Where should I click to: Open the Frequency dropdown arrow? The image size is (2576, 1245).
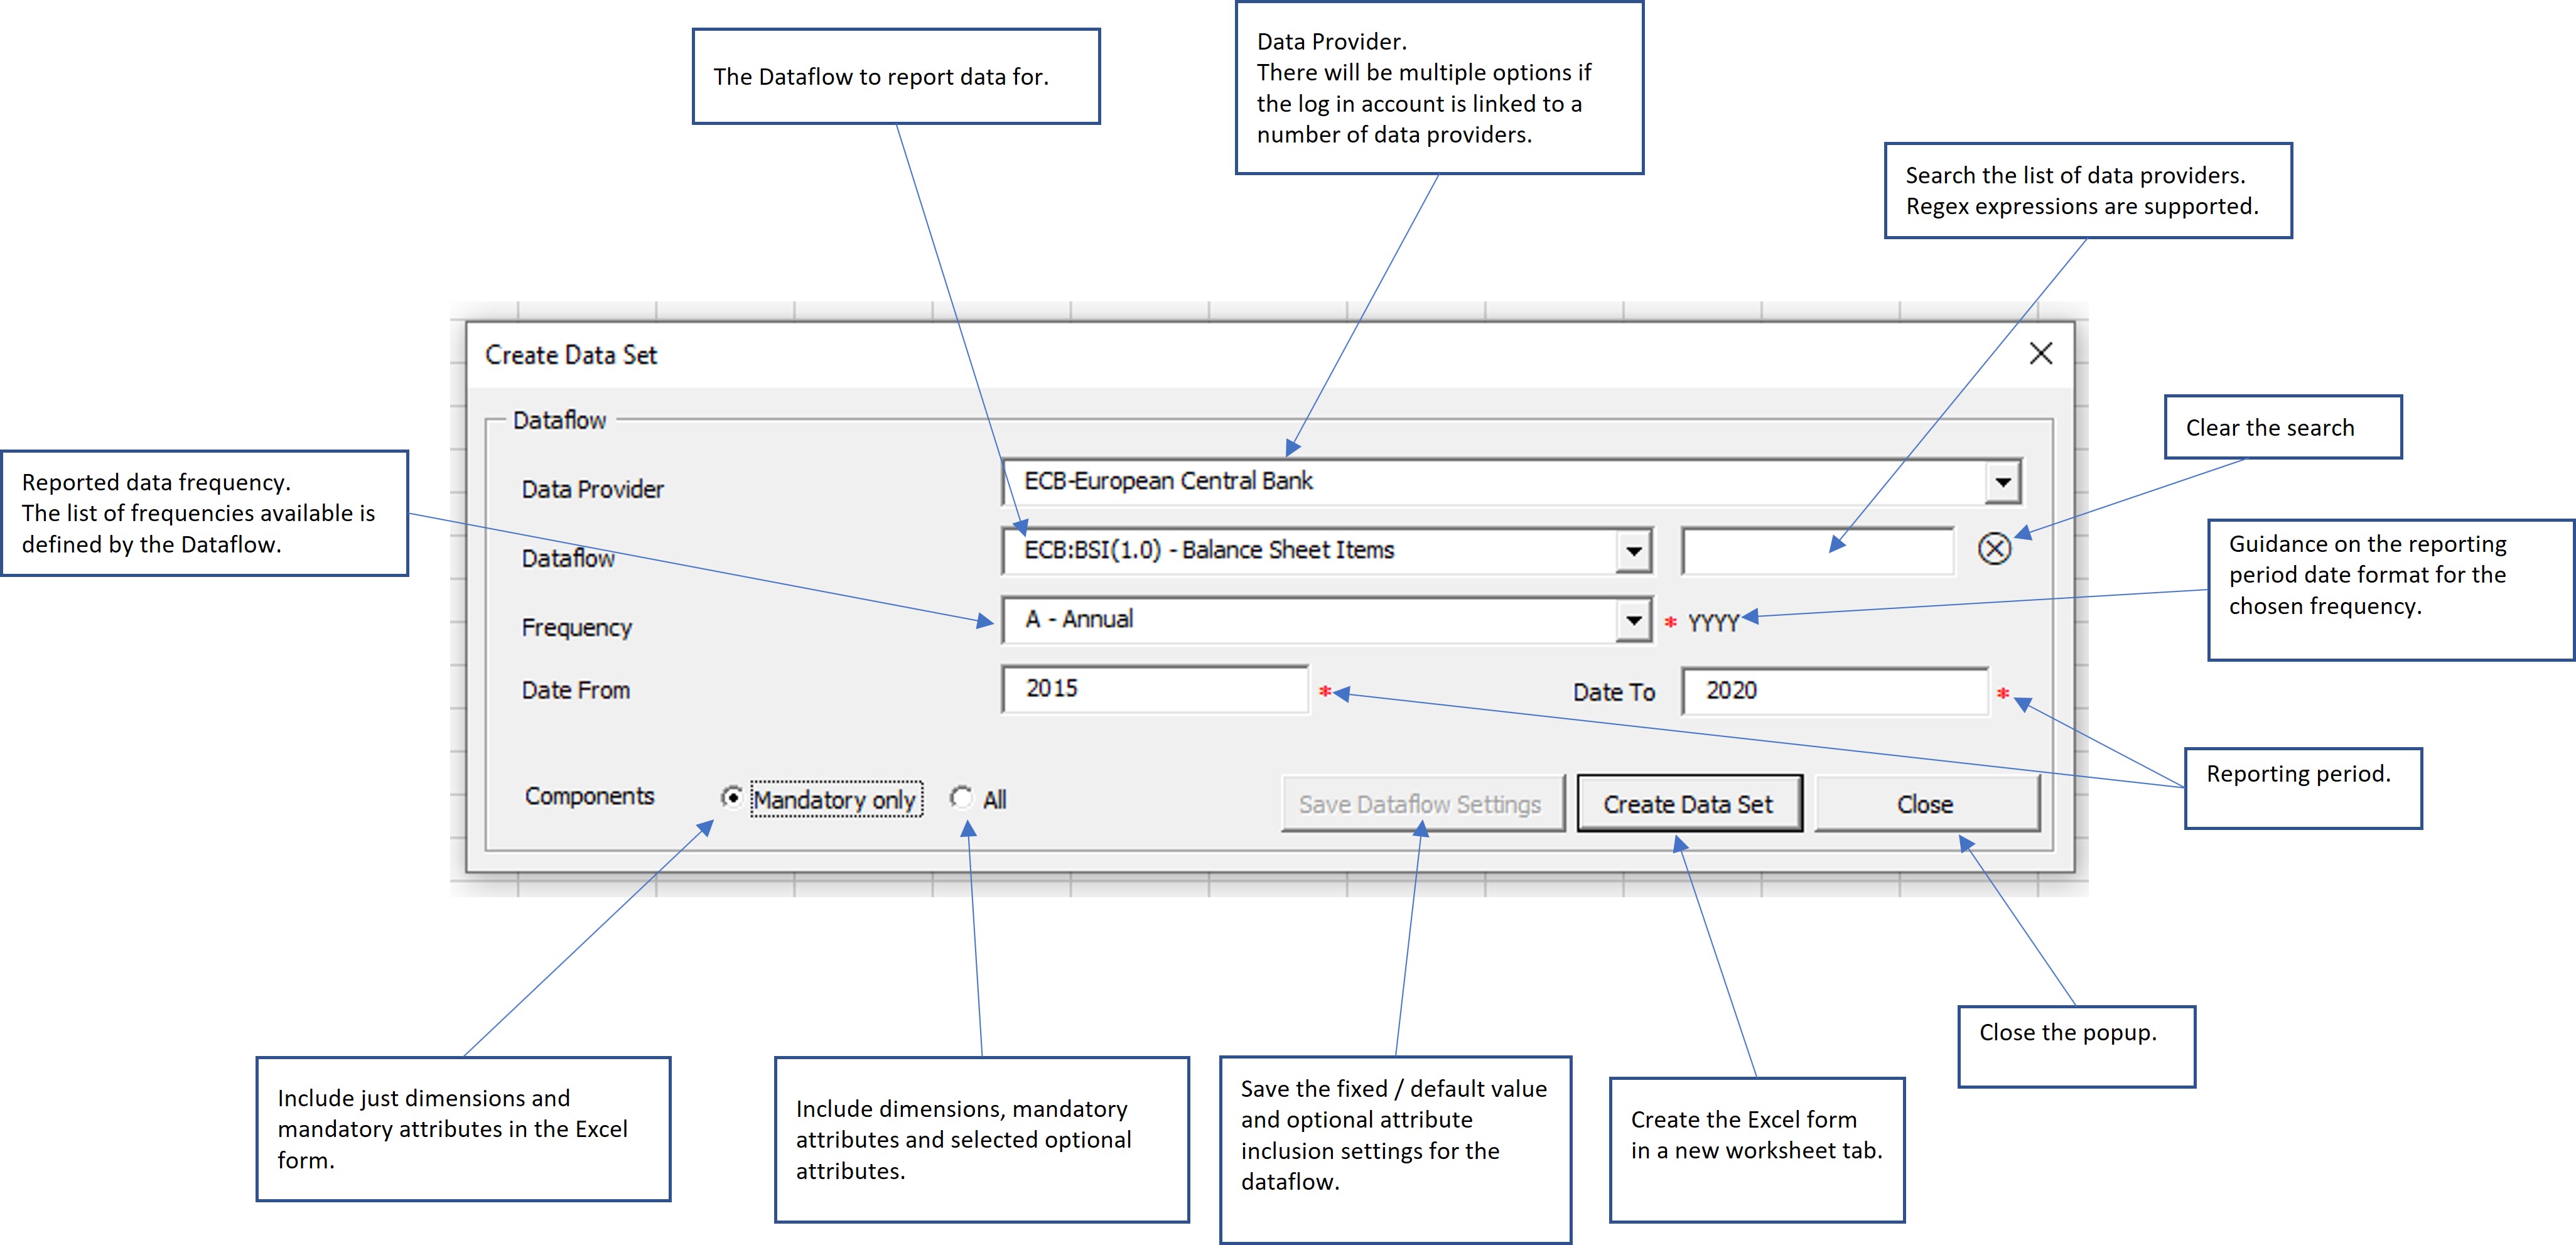(1633, 620)
